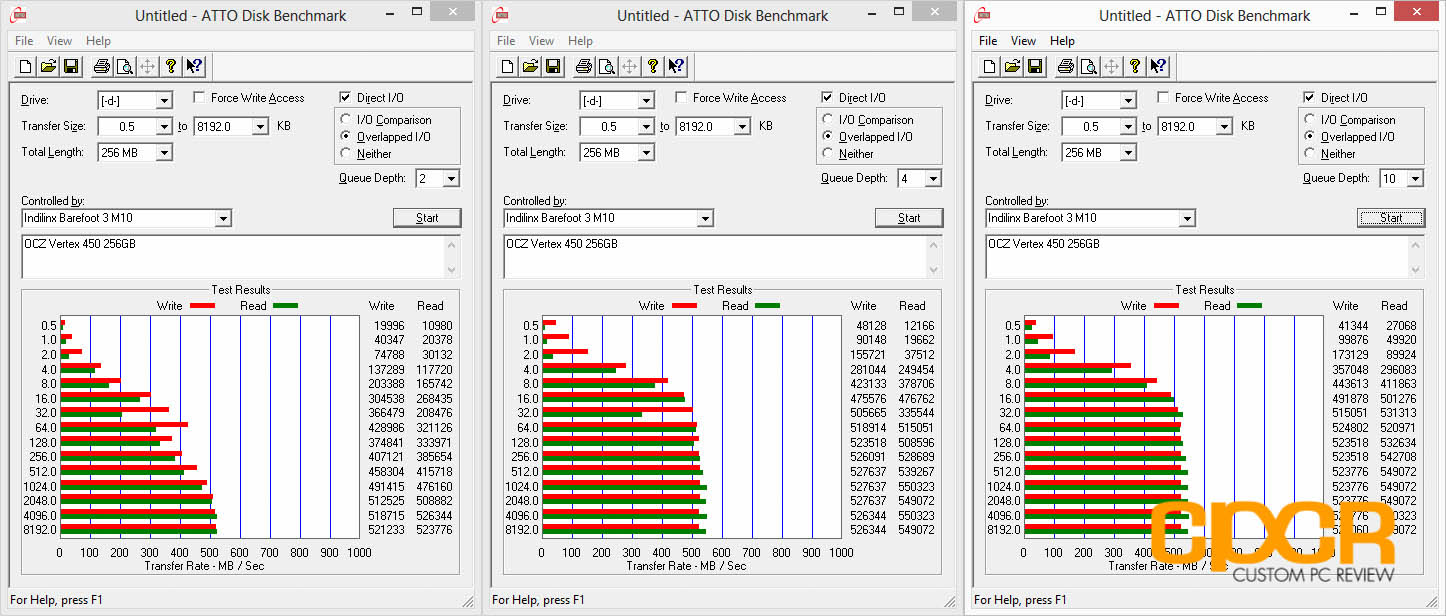Image resolution: width=1446 pixels, height=616 pixels.
Task: Click yellow About question icon, Queue Depth 4 window
Action: (653, 66)
